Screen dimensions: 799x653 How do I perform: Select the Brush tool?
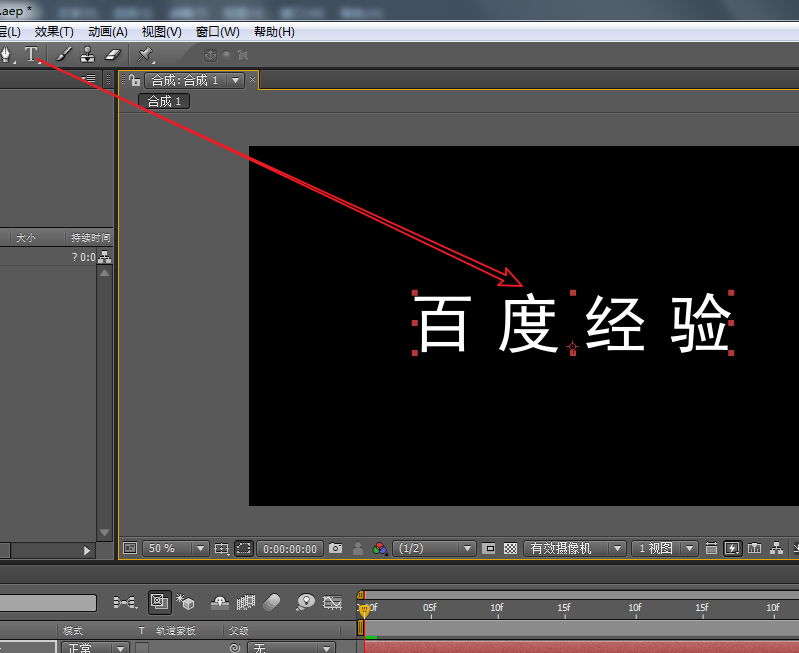[x=64, y=54]
